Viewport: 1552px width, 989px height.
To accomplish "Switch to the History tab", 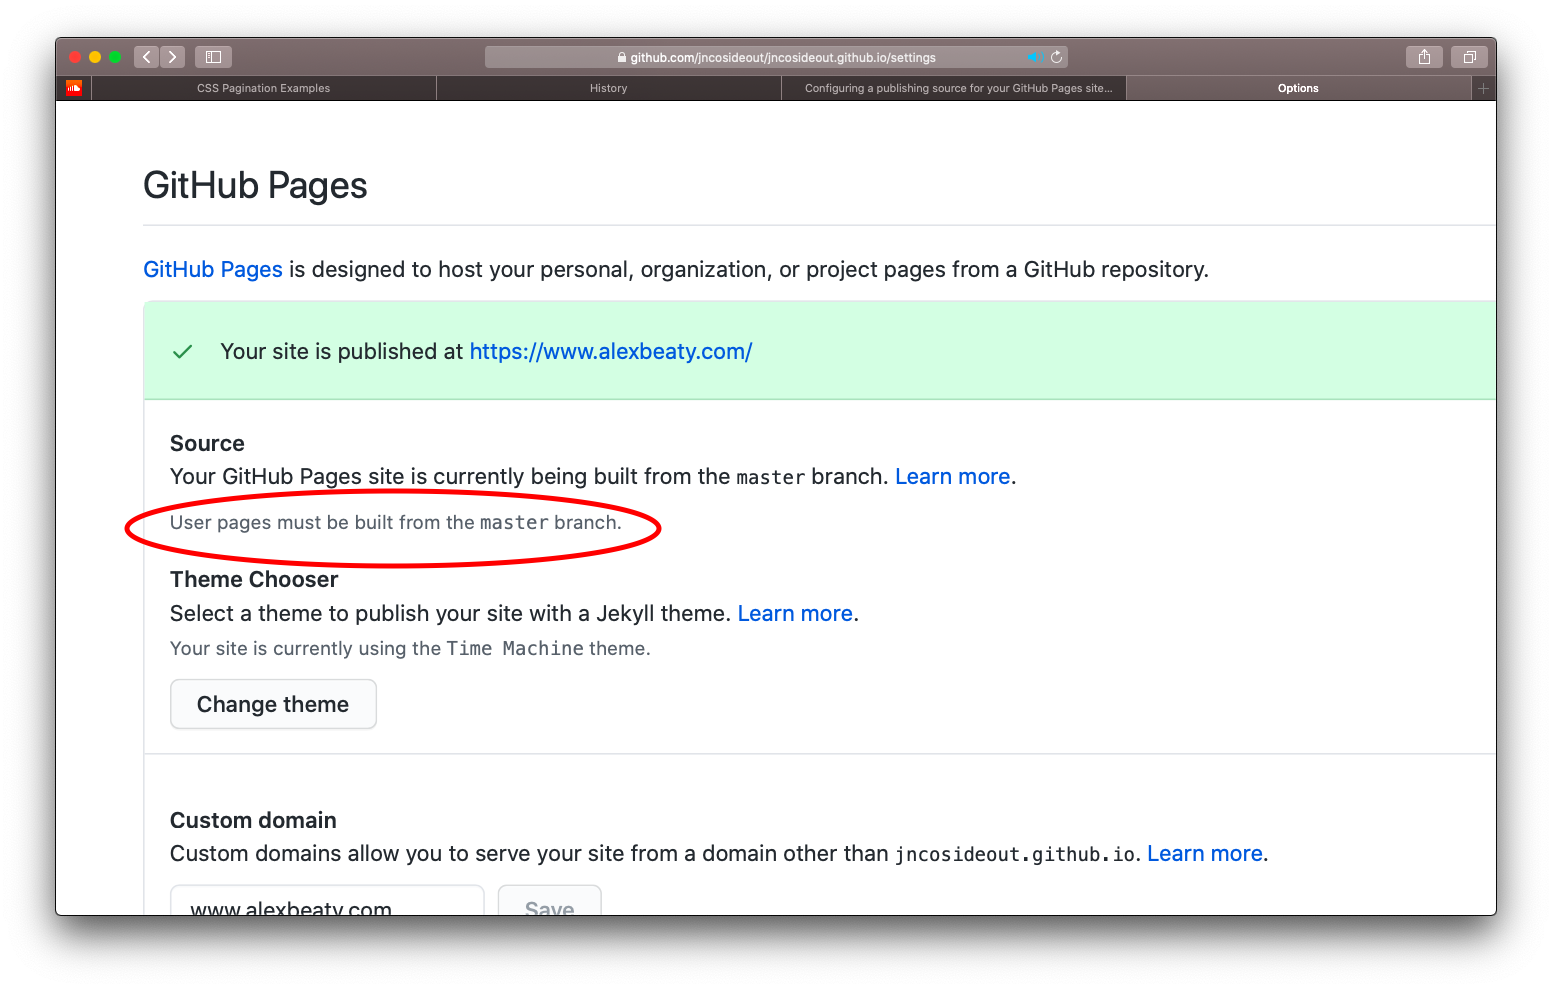I will (x=609, y=88).
